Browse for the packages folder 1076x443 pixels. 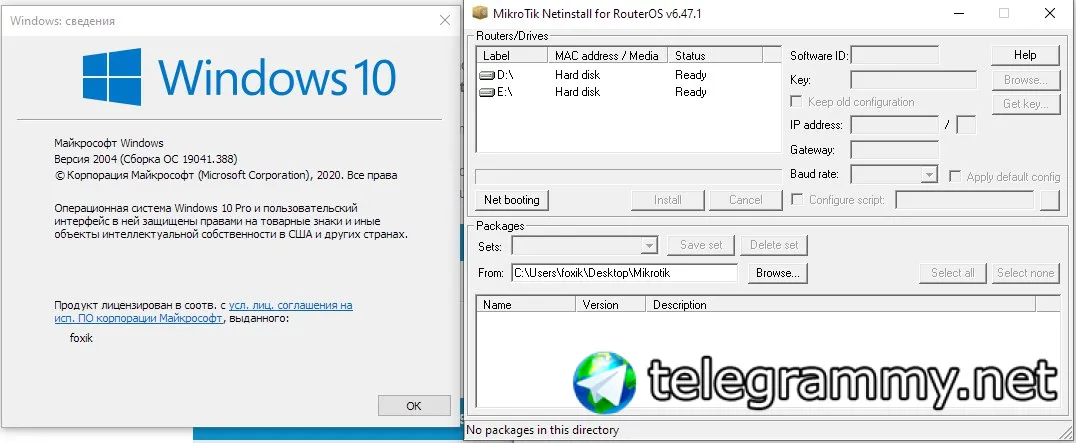coord(777,273)
